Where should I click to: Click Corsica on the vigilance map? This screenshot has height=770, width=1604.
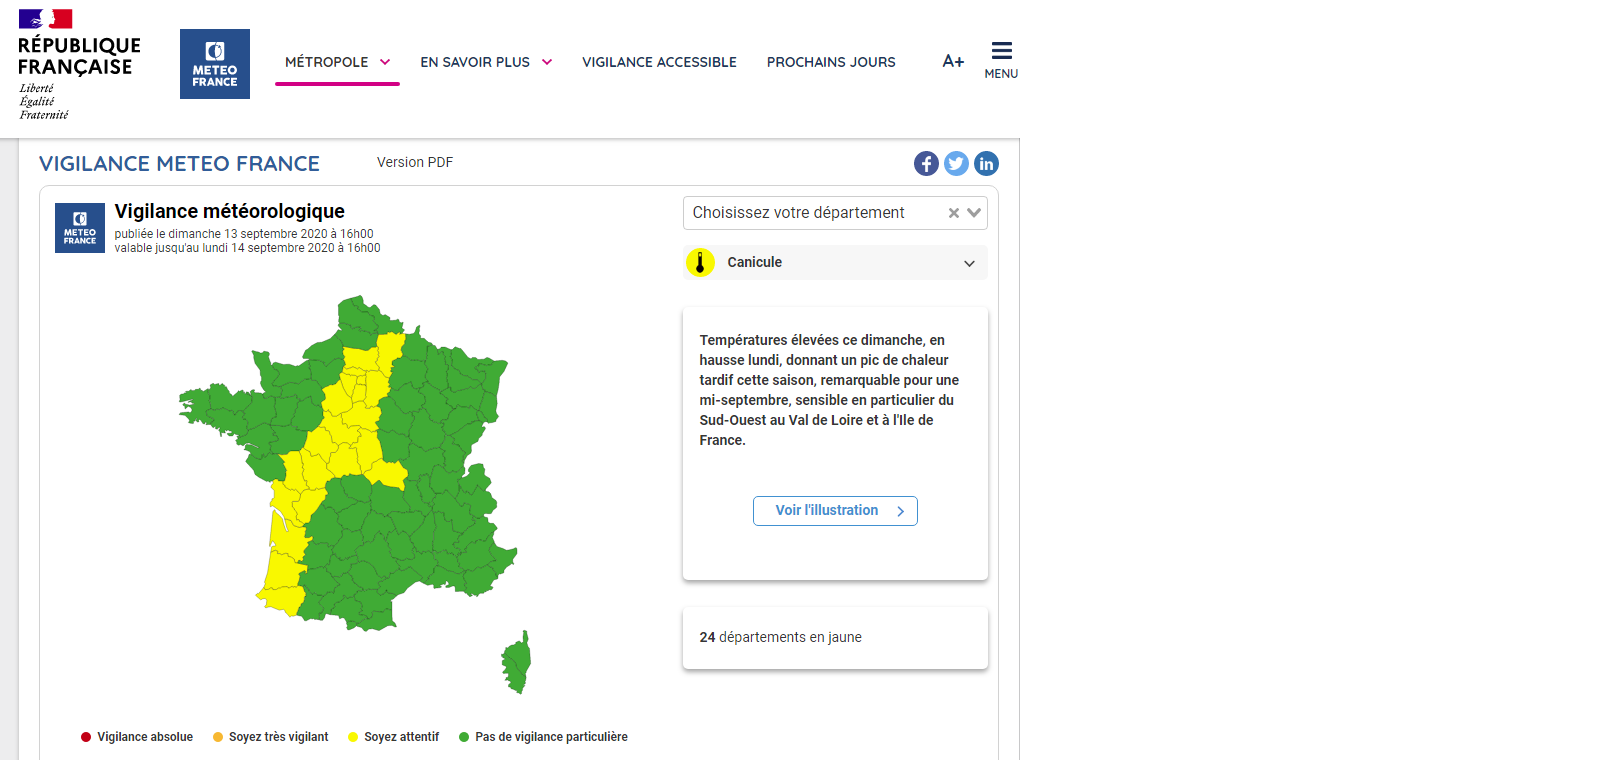tap(517, 662)
